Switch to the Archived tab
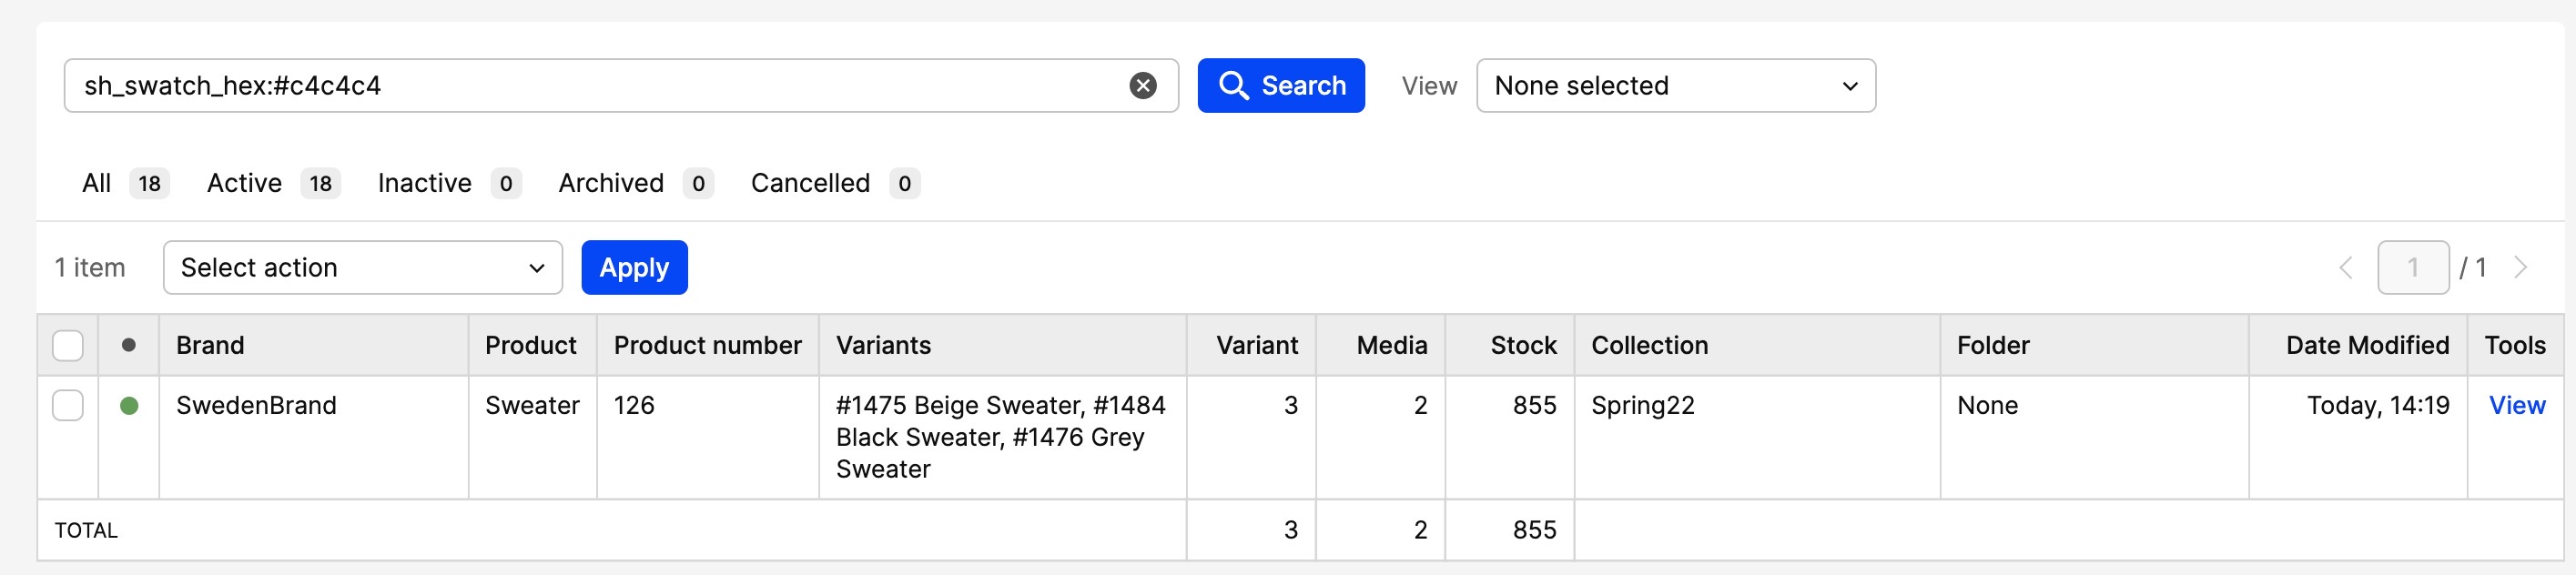2576x575 pixels. click(635, 184)
